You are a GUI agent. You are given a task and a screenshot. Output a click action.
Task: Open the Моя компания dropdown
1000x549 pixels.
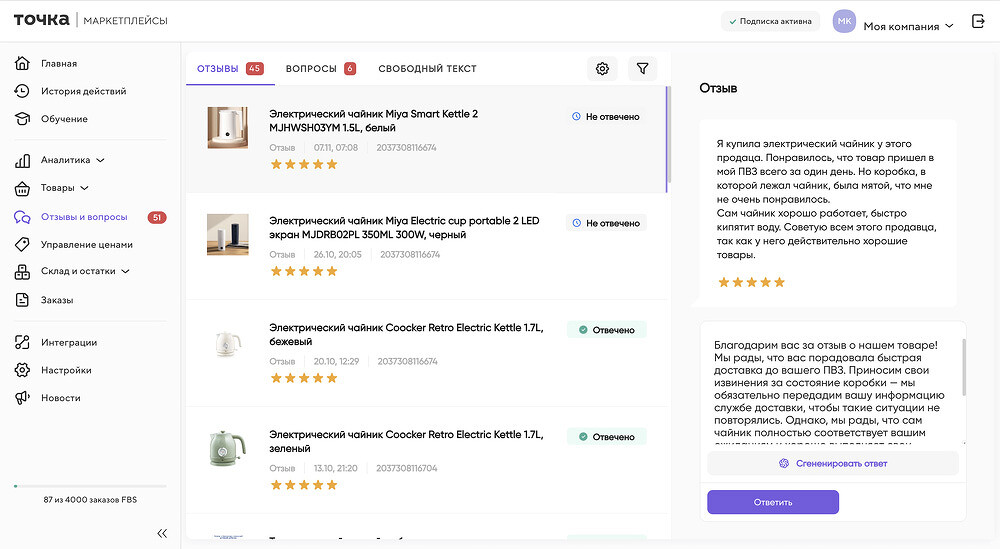(x=908, y=26)
